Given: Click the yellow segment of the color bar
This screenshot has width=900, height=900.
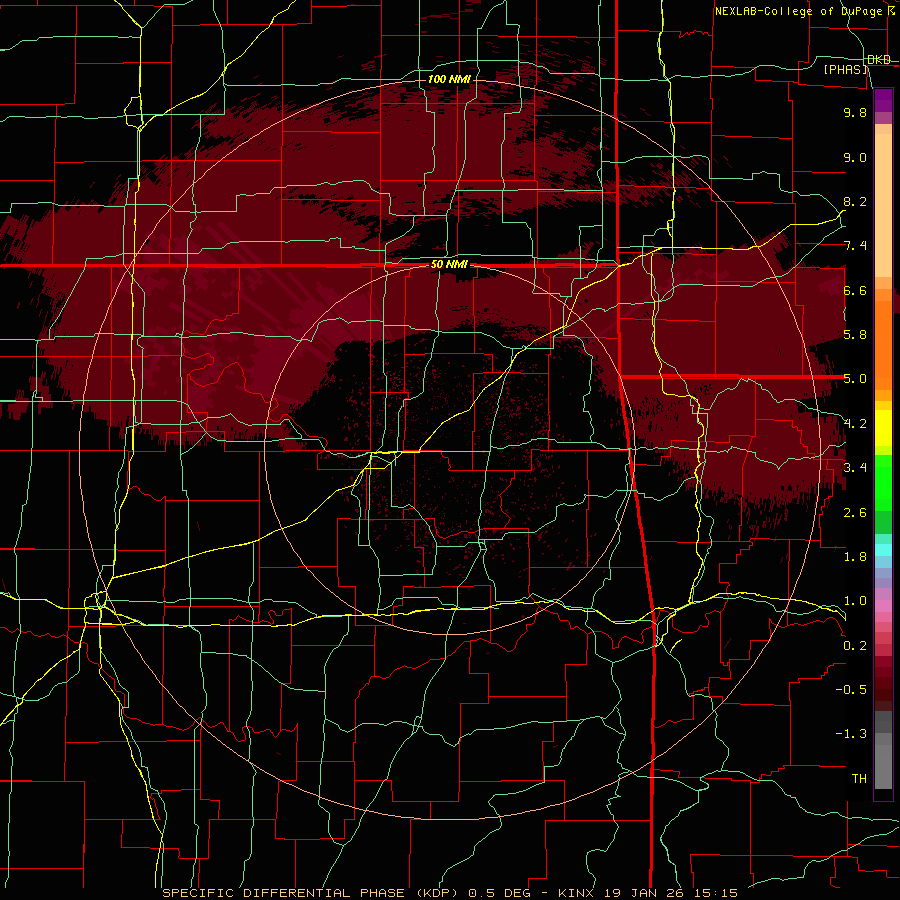Looking at the screenshot, I should click(883, 428).
